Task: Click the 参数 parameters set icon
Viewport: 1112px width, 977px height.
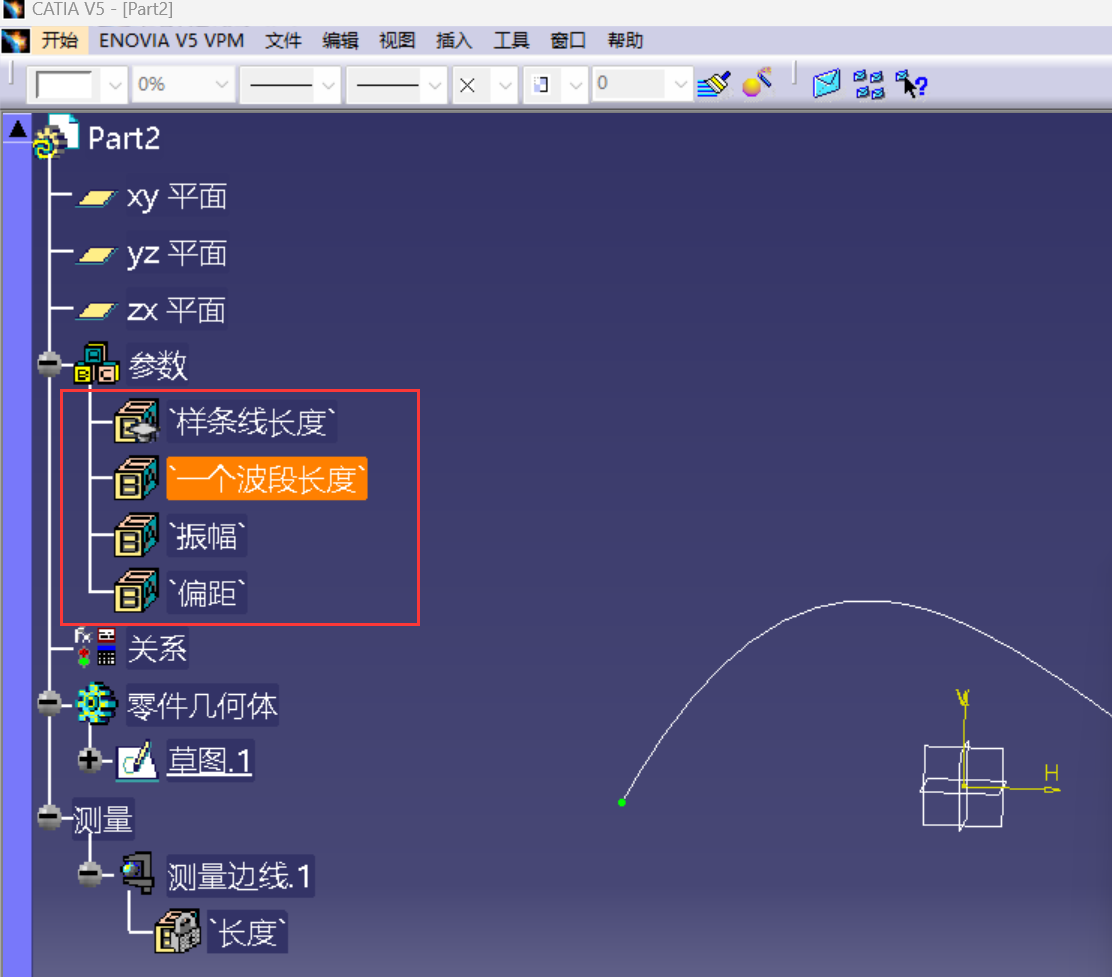Action: (96, 364)
